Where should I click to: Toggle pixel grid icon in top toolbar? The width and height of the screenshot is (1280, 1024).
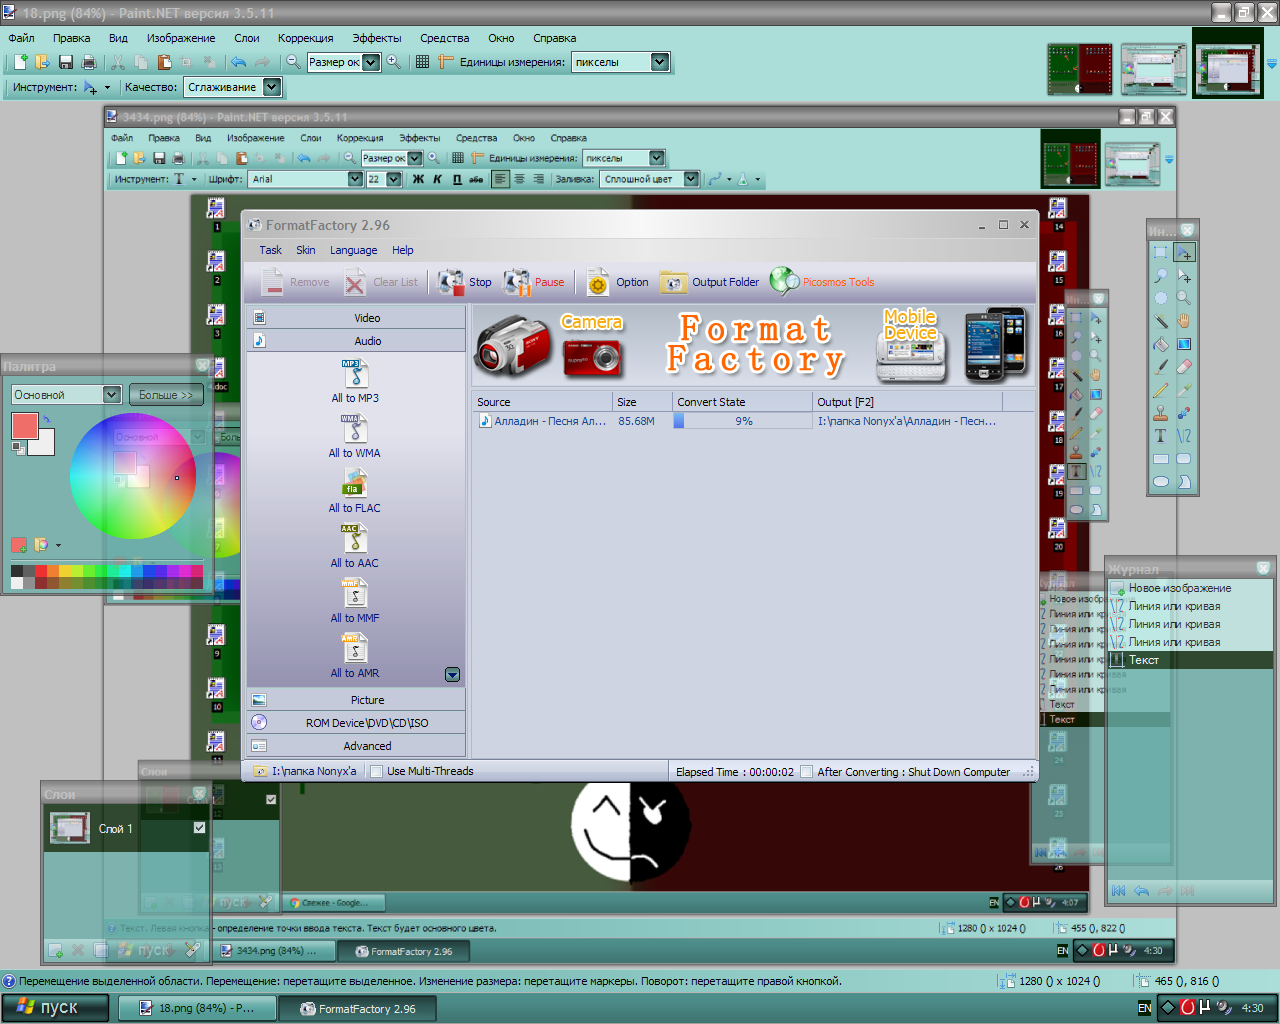click(422, 62)
